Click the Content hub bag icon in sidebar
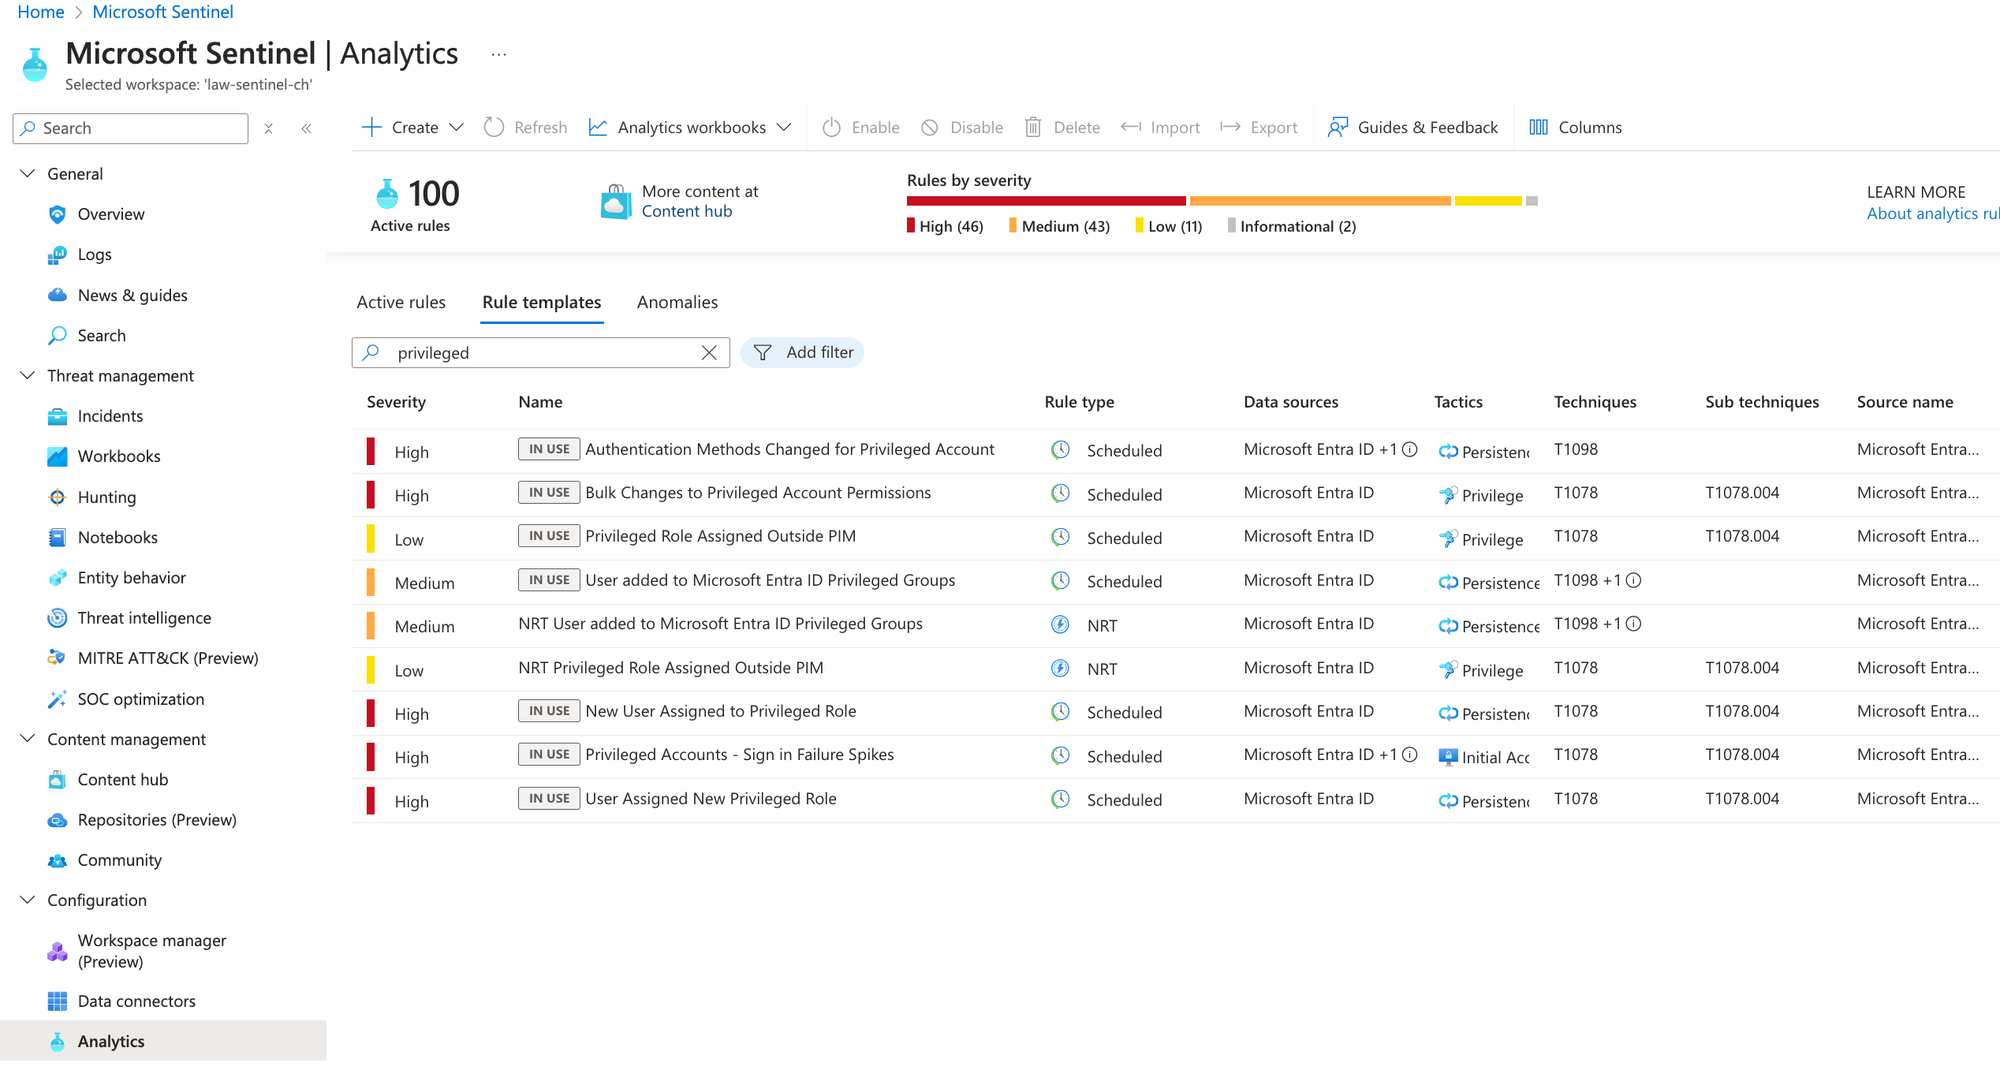 (57, 780)
